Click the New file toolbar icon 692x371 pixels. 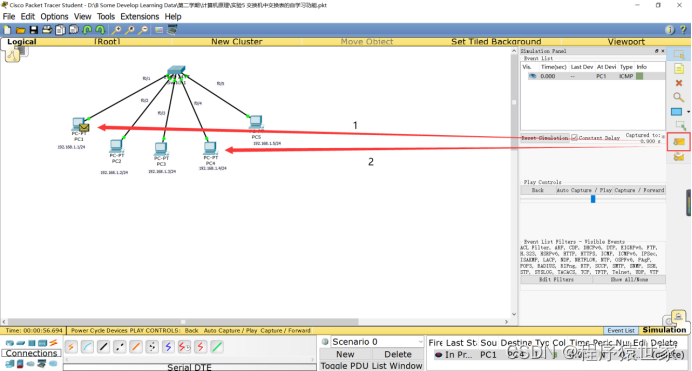7,30
